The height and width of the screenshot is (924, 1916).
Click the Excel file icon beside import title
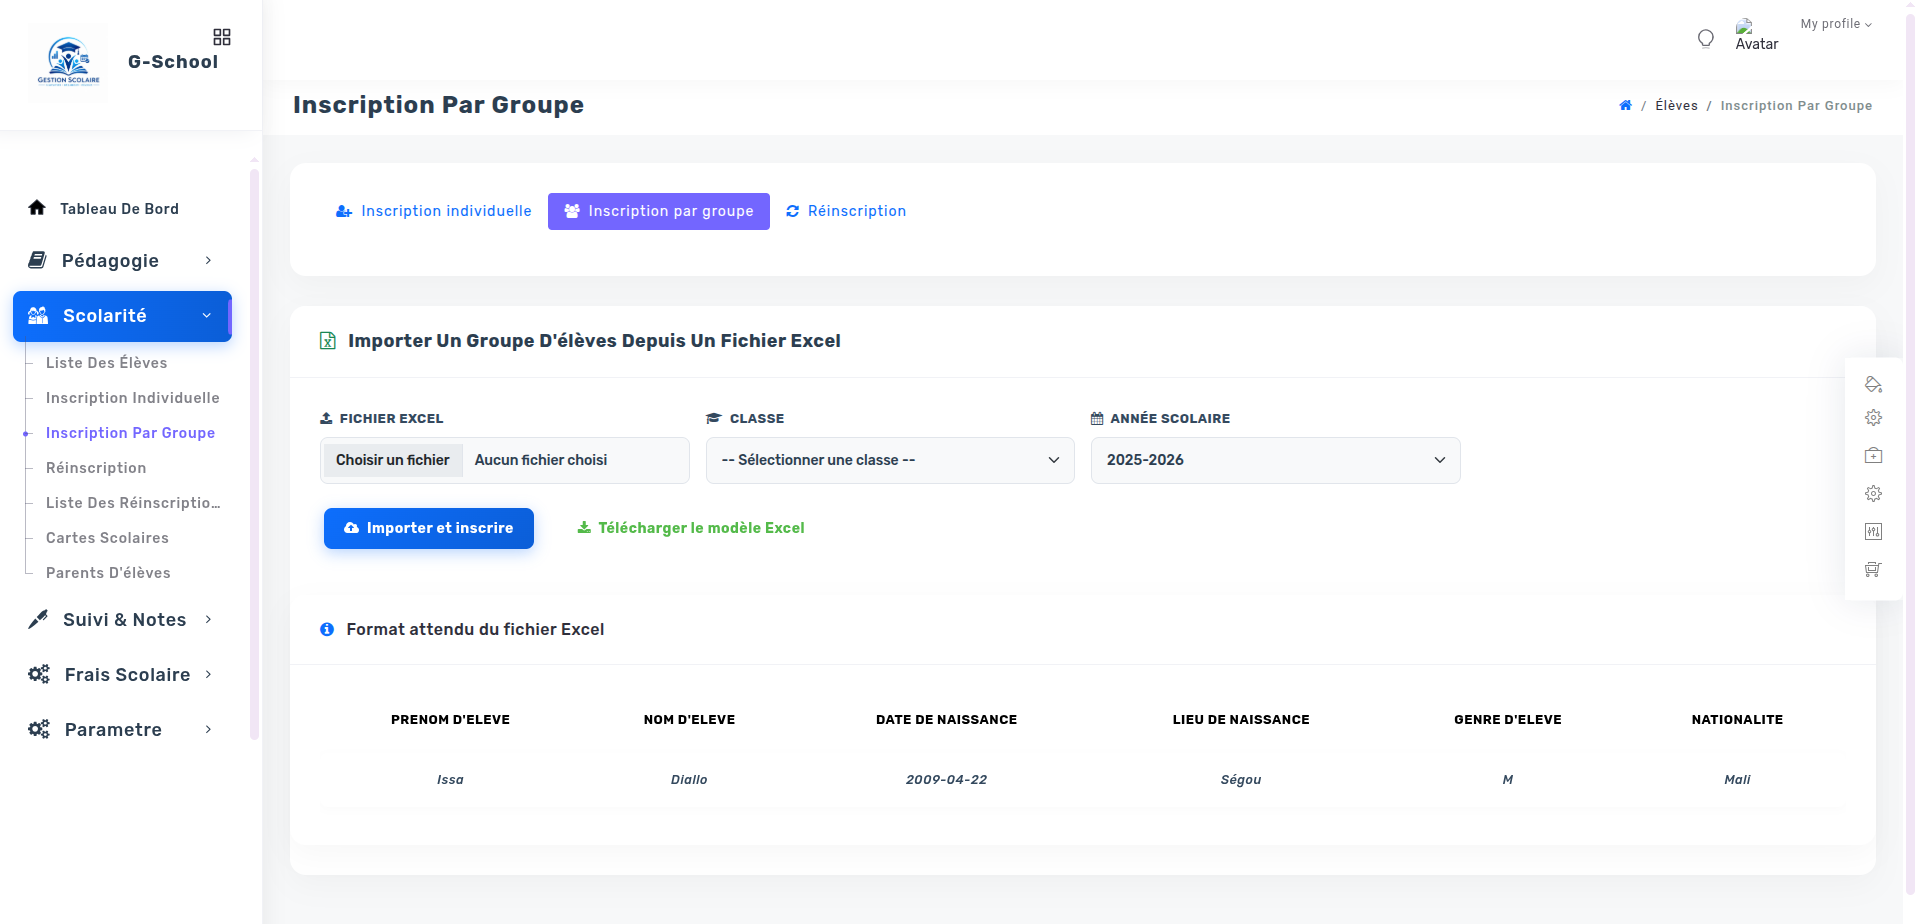coord(327,341)
